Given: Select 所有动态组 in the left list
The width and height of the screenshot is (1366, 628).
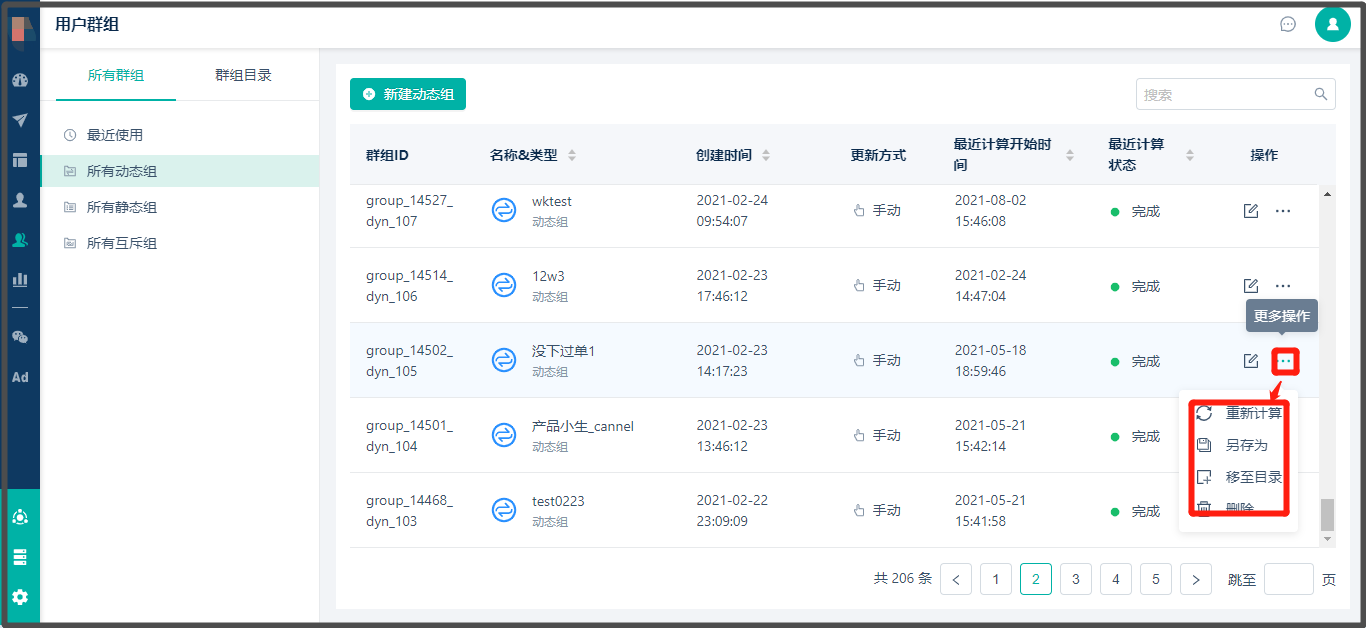Looking at the screenshot, I should point(180,171).
